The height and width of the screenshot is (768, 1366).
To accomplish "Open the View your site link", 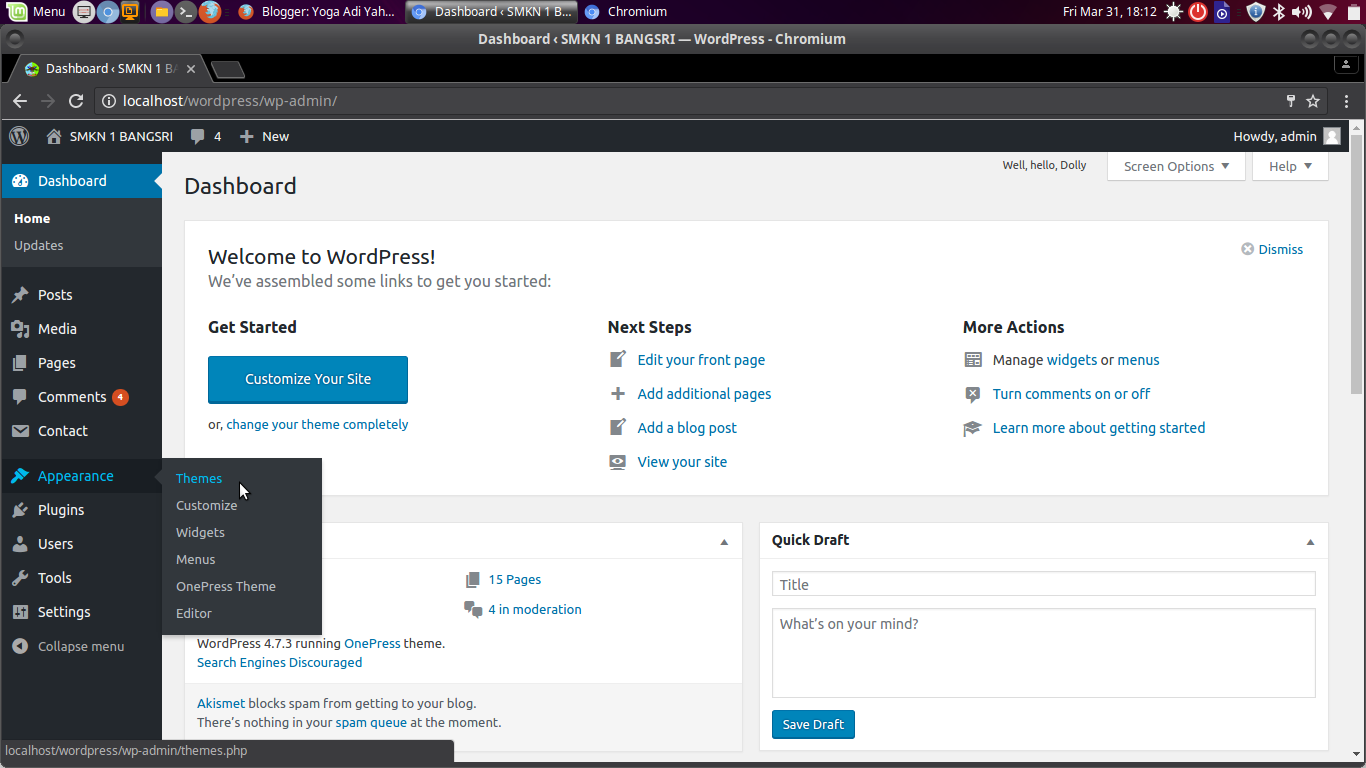I will point(682,462).
